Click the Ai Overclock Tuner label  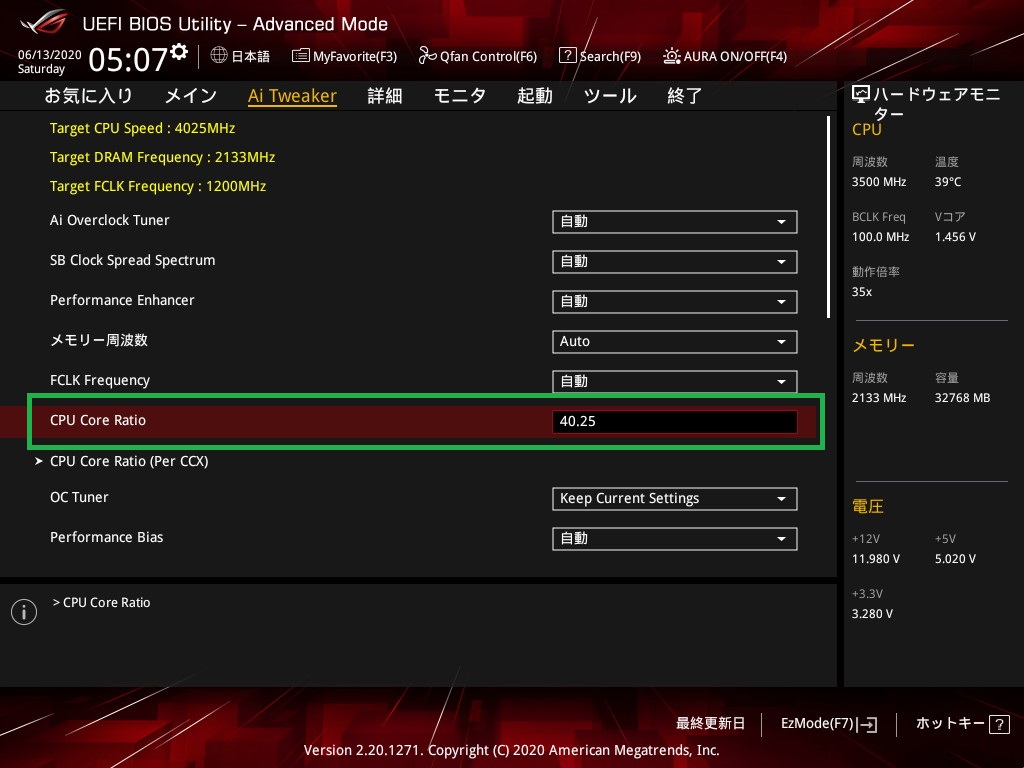[110, 220]
